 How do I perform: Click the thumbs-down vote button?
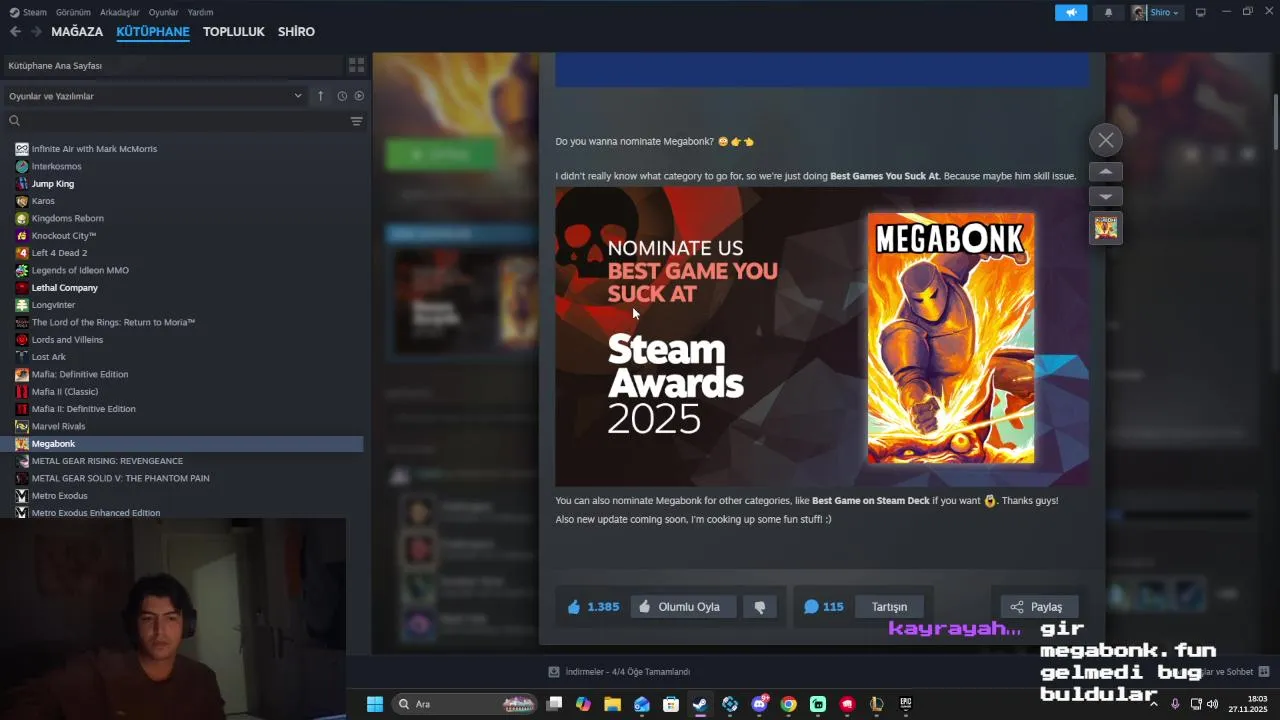click(760, 607)
